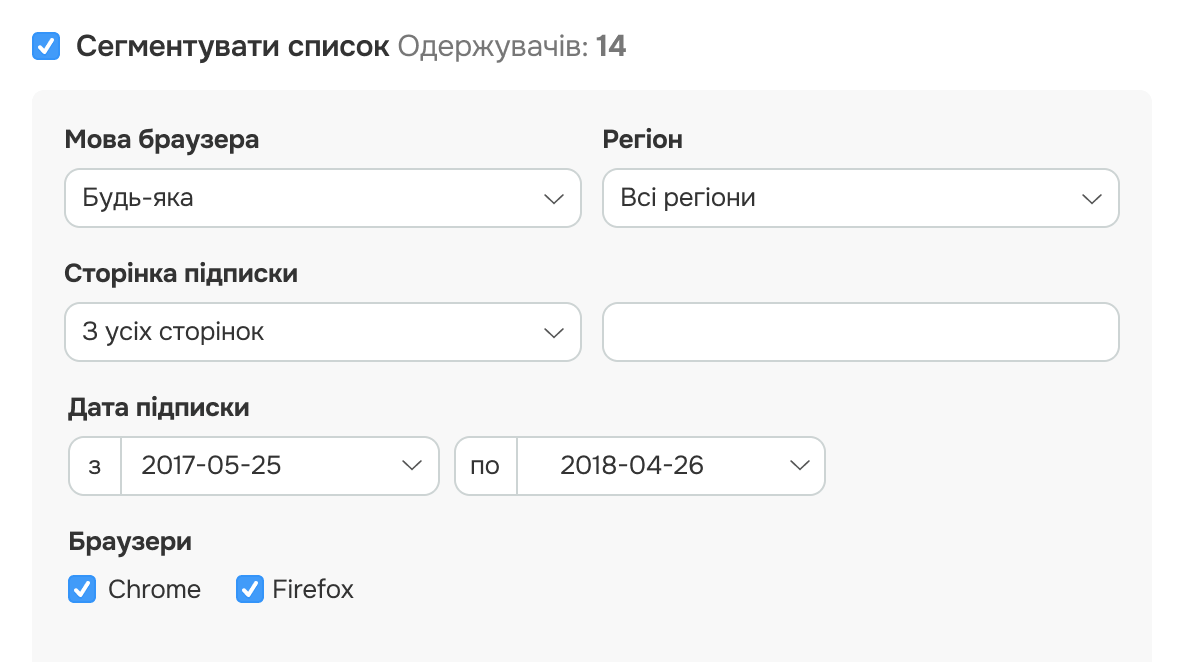Open the Регіон dropdown showing Всі регіони

point(860,198)
